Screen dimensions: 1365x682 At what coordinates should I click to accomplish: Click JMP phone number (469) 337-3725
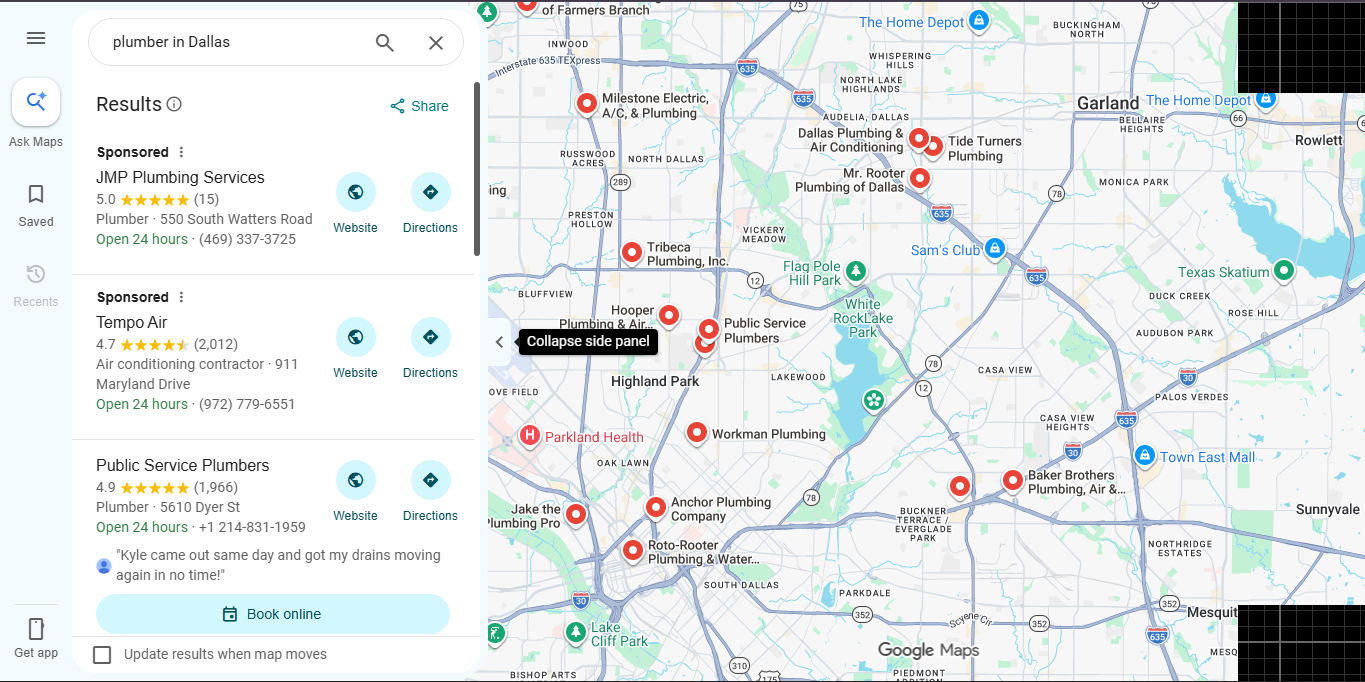(x=247, y=239)
